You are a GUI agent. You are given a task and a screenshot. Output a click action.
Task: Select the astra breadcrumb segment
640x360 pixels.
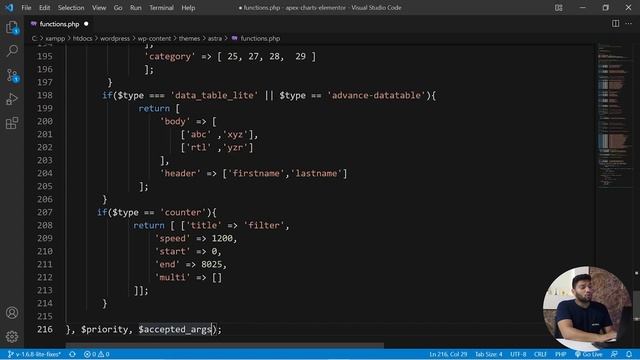click(x=215, y=38)
